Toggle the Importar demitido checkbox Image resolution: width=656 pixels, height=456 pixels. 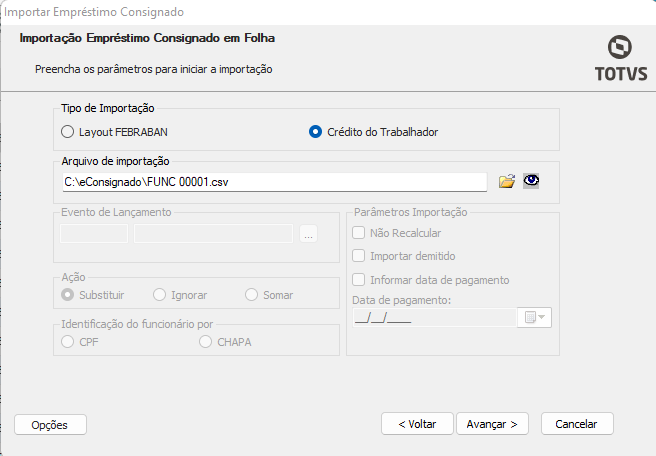pos(359,256)
